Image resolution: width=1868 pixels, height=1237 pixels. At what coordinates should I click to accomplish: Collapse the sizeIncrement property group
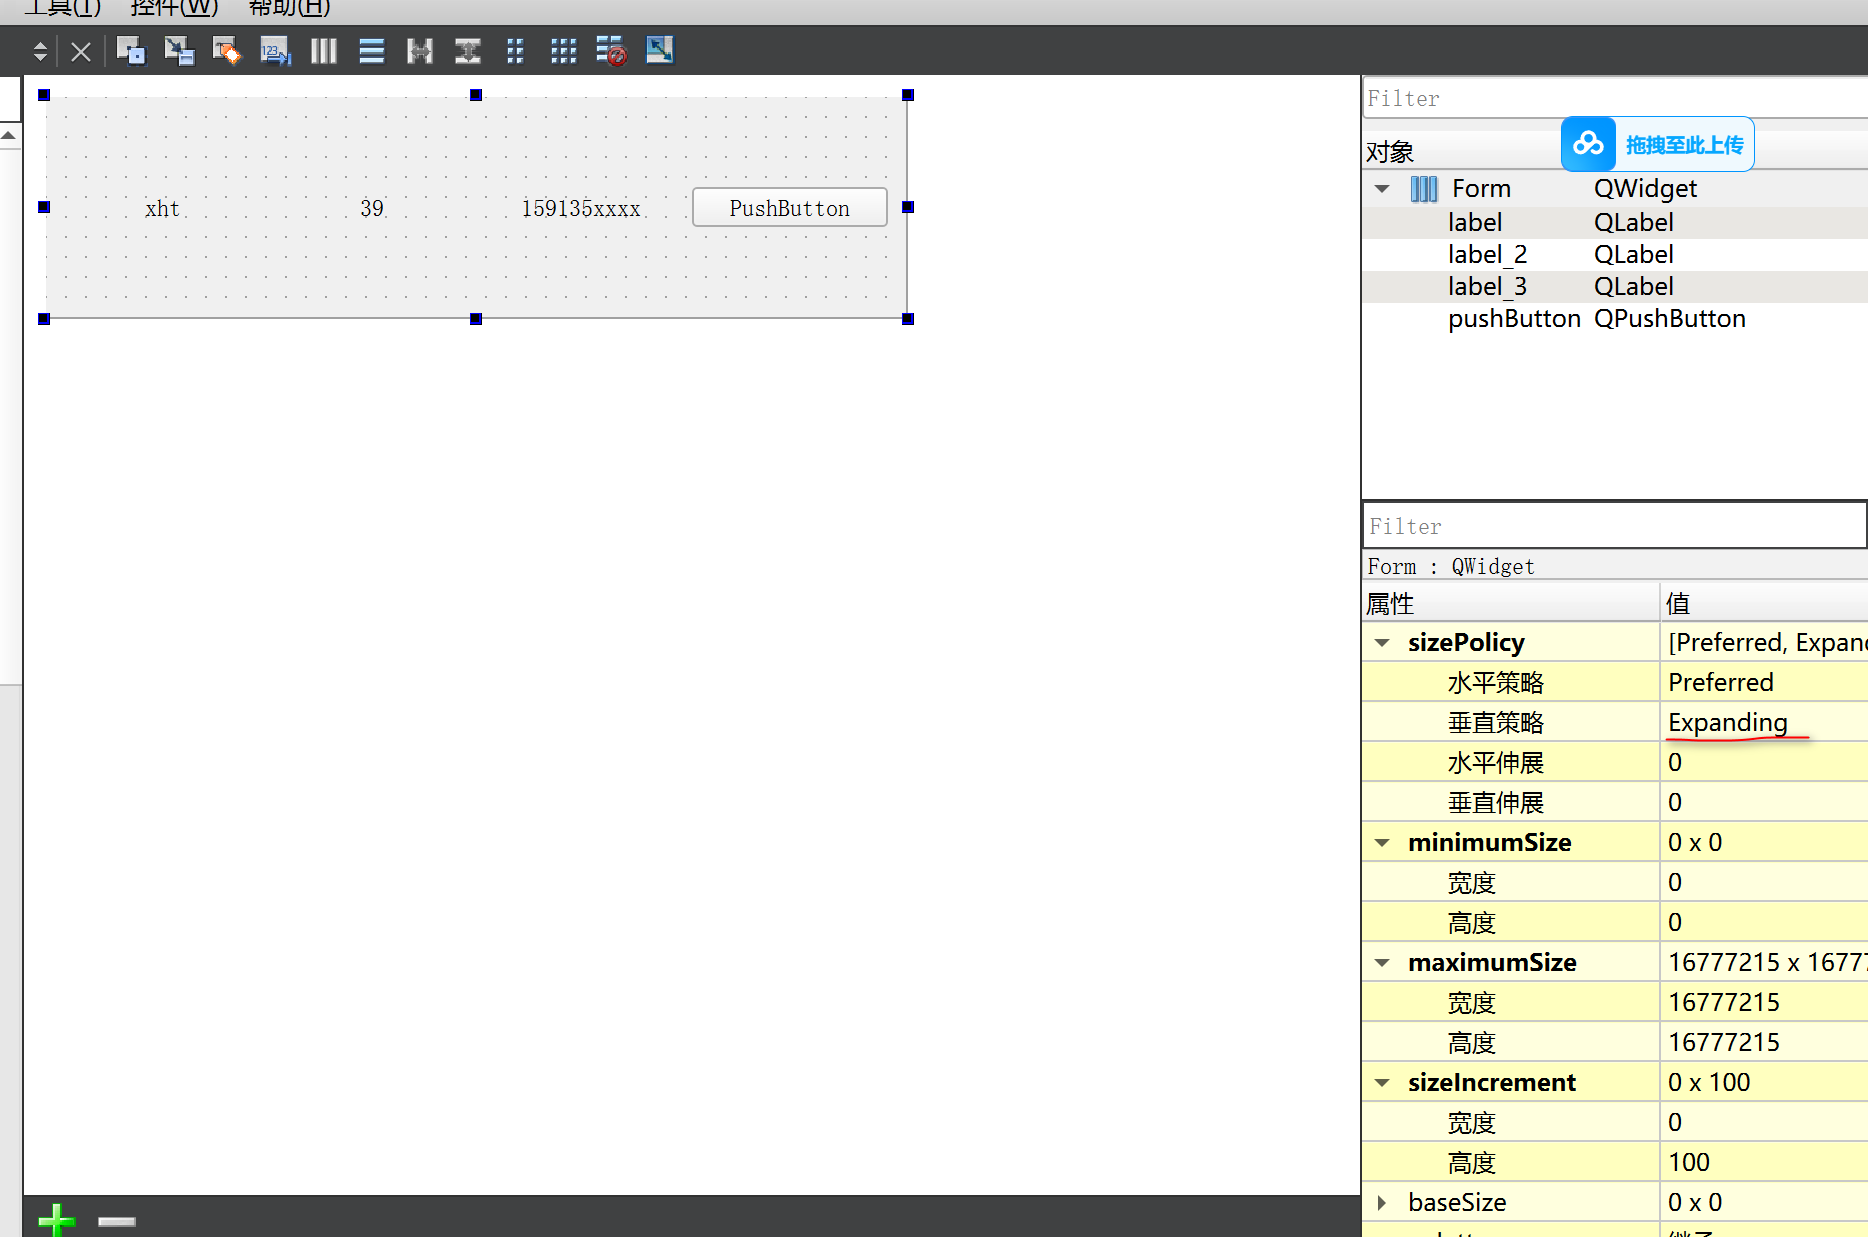[1382, 1082]
